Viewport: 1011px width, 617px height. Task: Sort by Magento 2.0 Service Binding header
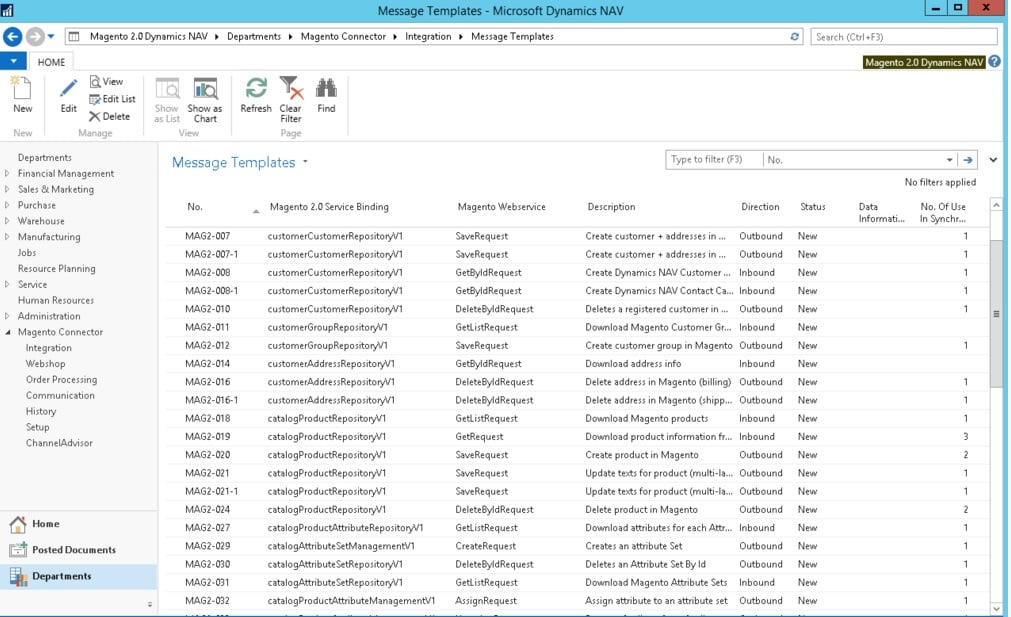[329, 207]
